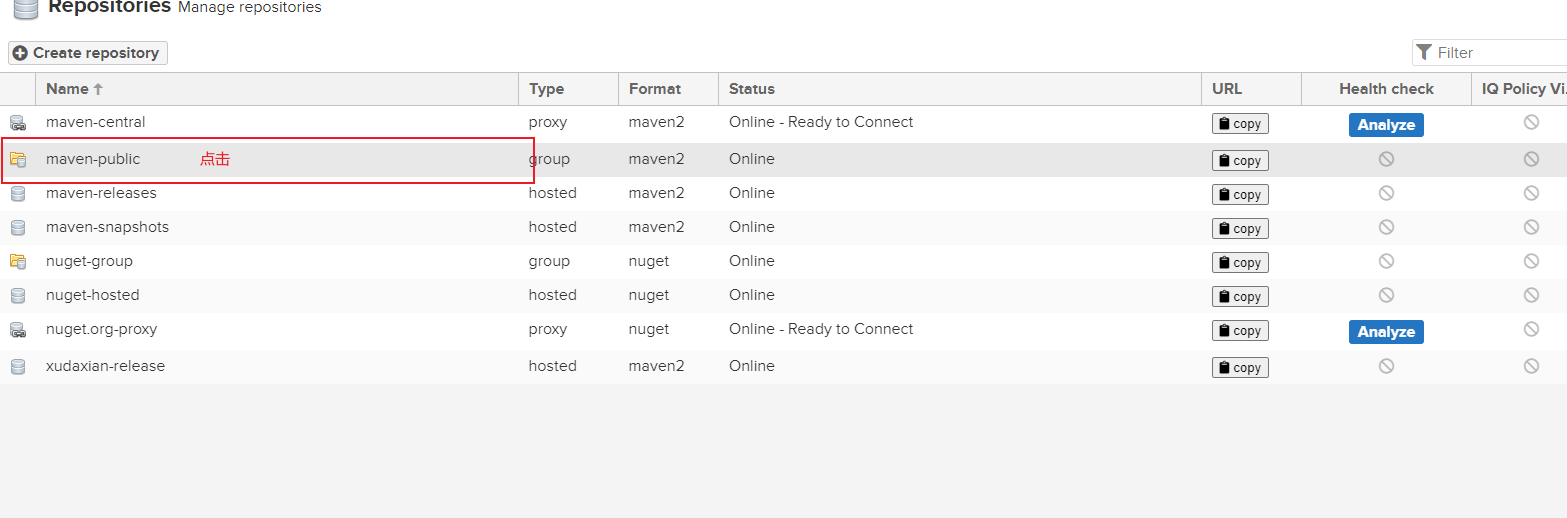Copy URL for xudaxian-release repository
The height and width of the screenshot is (518, 1567).
[x=1240, y=368]
